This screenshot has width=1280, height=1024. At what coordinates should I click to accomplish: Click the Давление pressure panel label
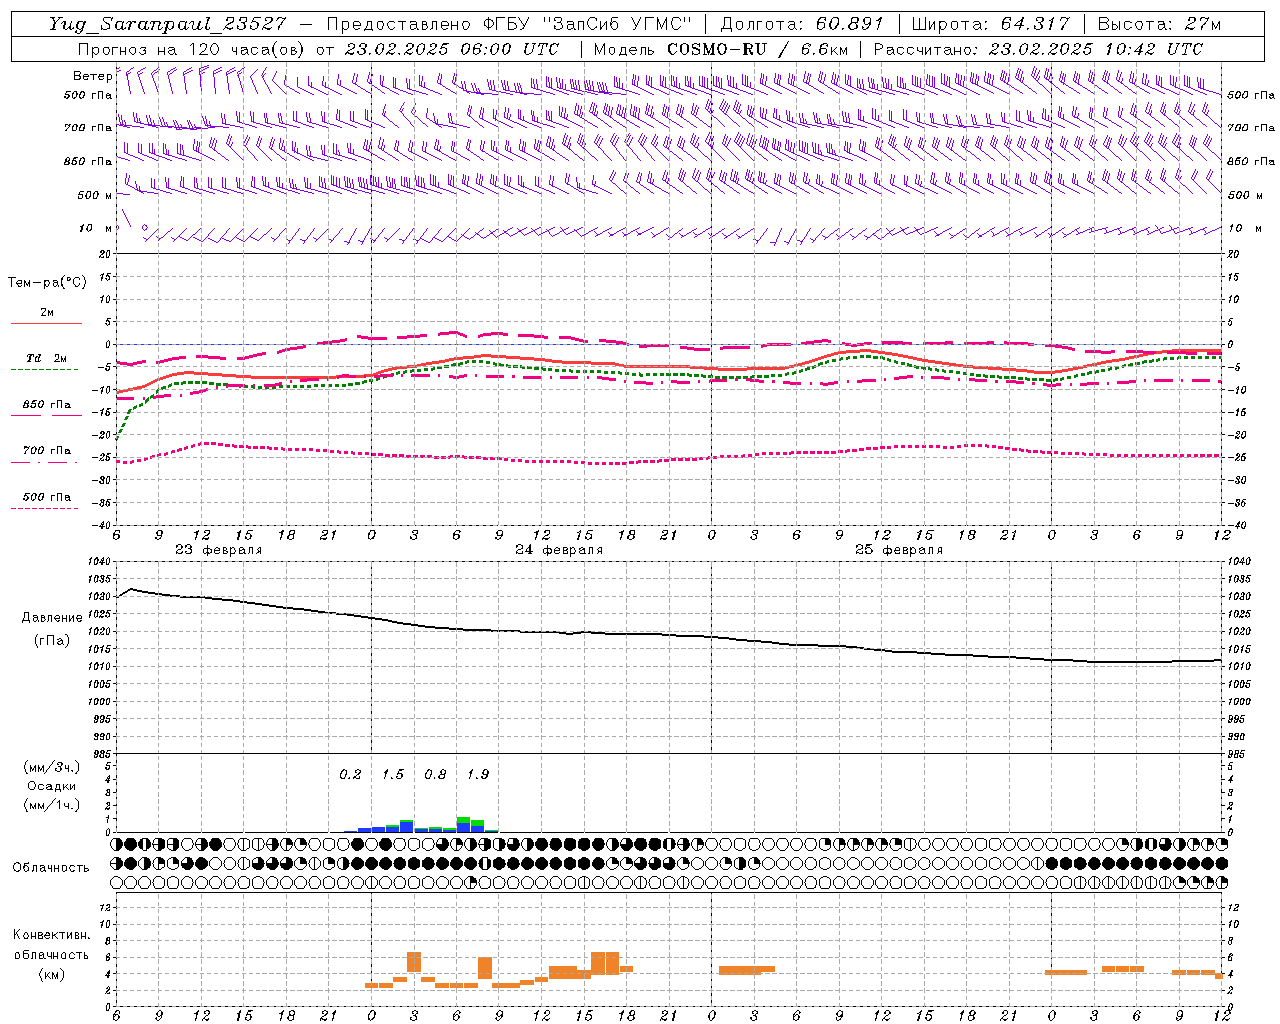point(52,618)
